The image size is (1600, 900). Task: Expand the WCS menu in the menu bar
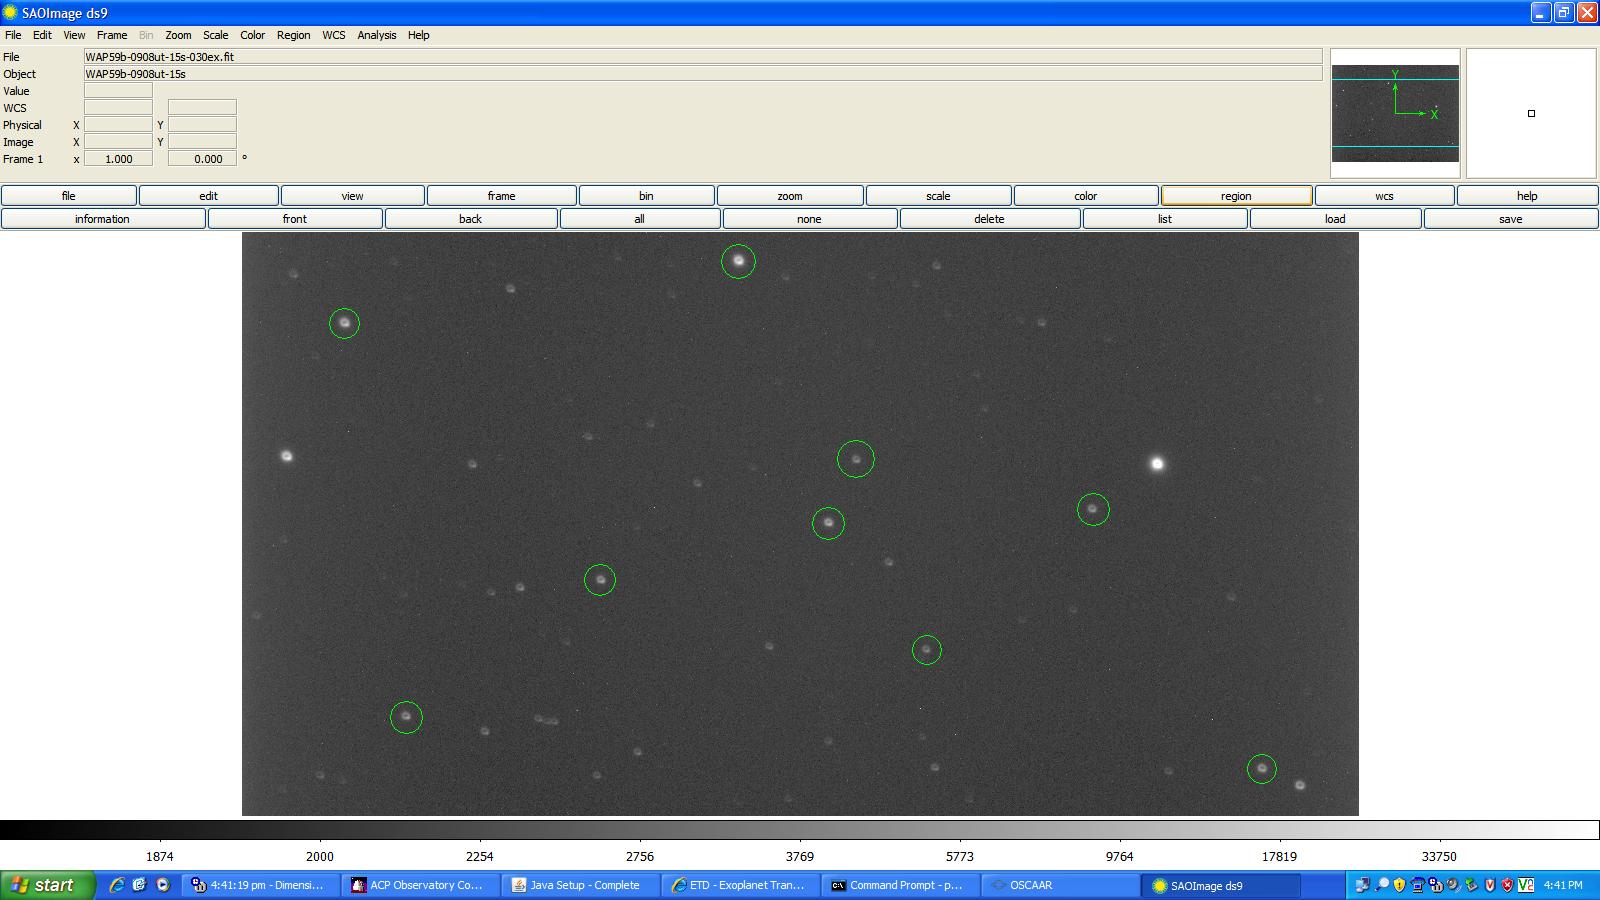tap(333, 35)
